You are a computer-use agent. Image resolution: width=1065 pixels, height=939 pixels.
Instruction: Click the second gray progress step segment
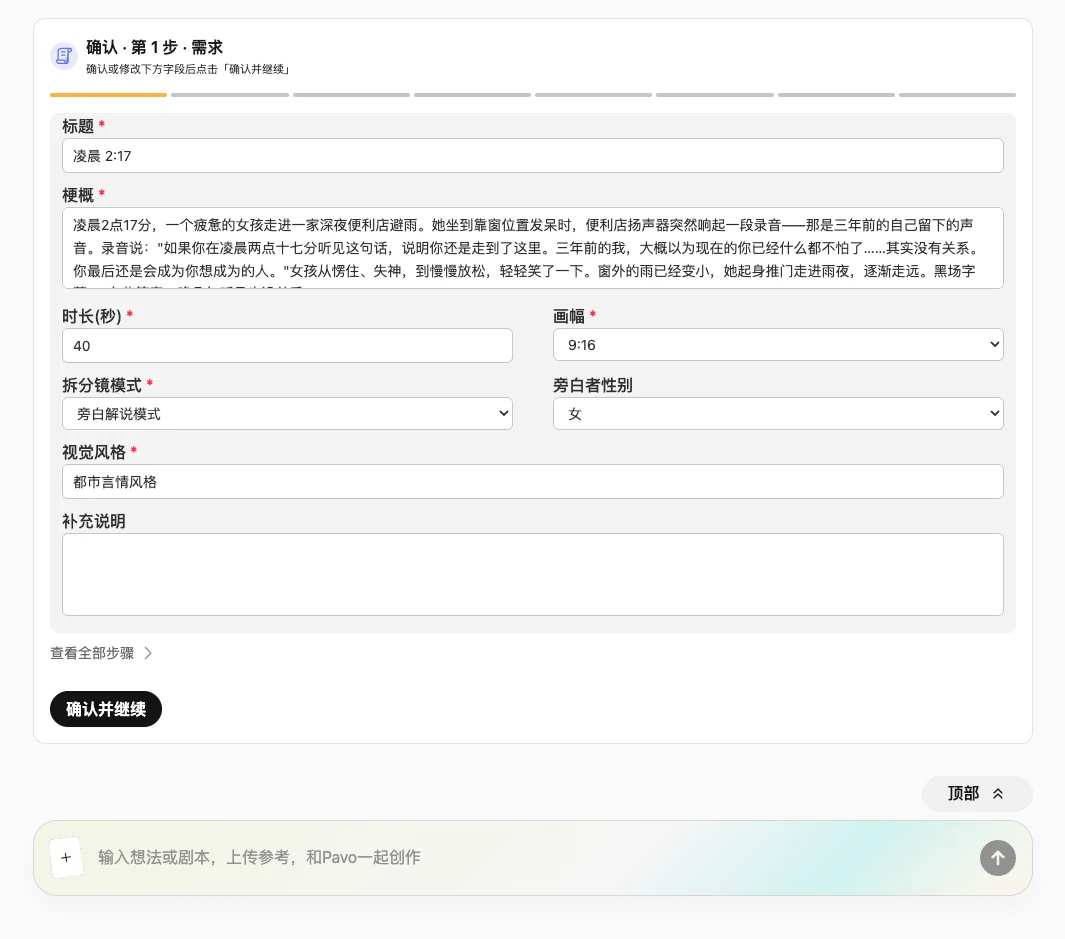[x=230, y=95]
